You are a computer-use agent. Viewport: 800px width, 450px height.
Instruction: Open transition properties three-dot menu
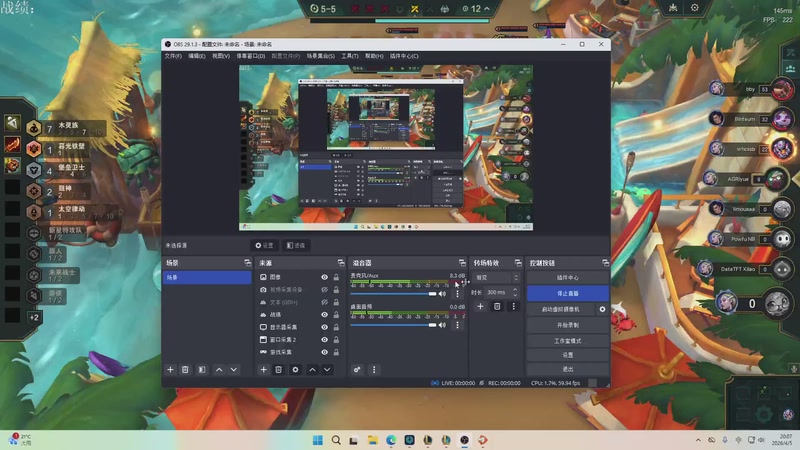(514, 306)
